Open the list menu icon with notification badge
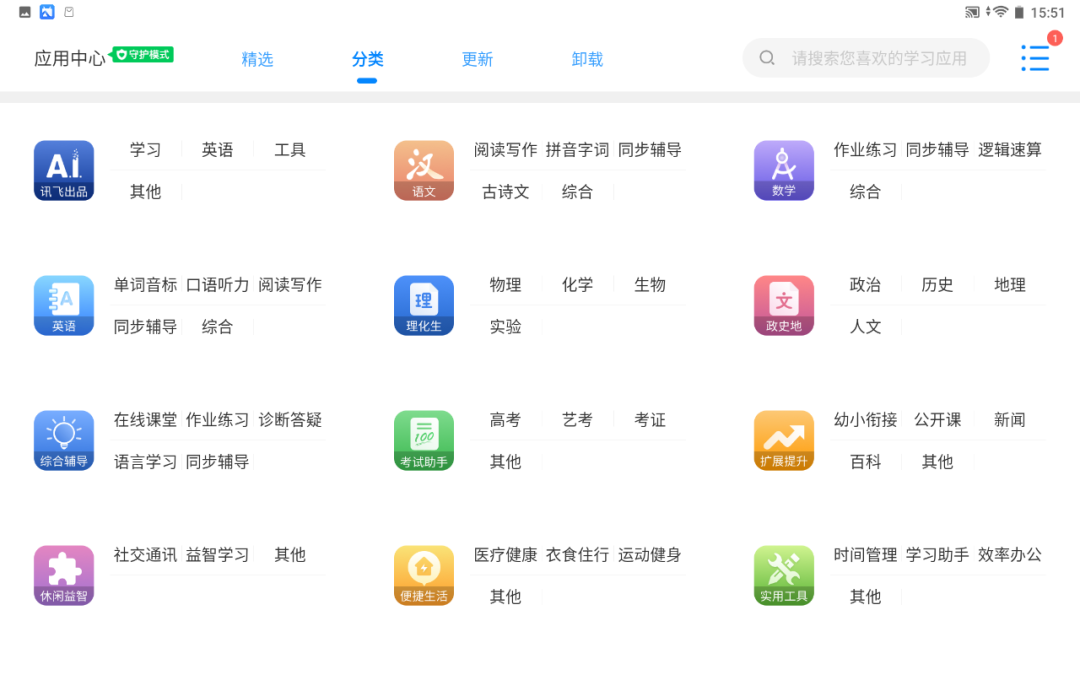This screenshot has height=675, width=1080. (1035, 58)
